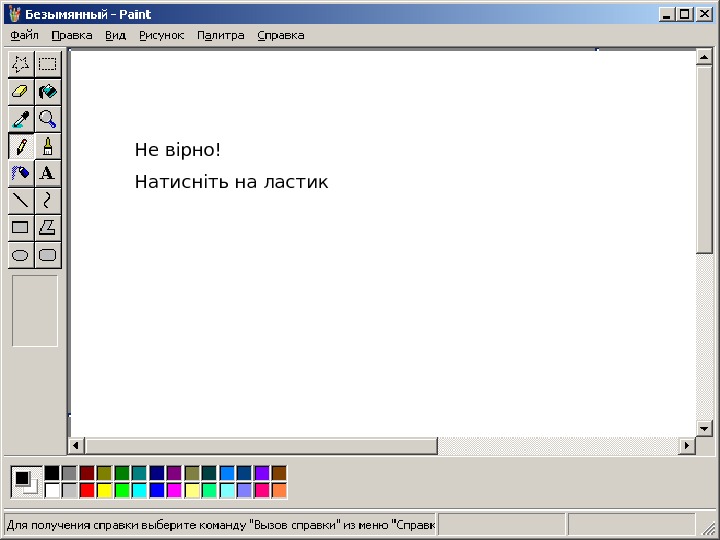Click the foreground/background color indicator box
The height and width of the screenshot is (540, 720).
tap(26, 482)
